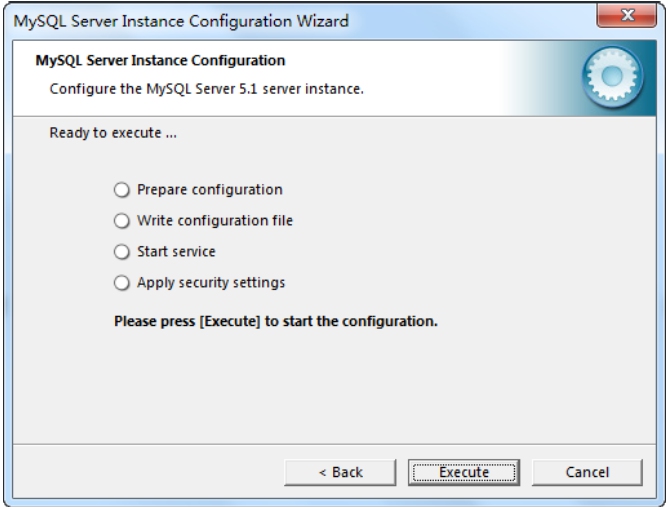Click the bold 'MySQL Server Instance Configuration' heading

(x=160, y=60)
